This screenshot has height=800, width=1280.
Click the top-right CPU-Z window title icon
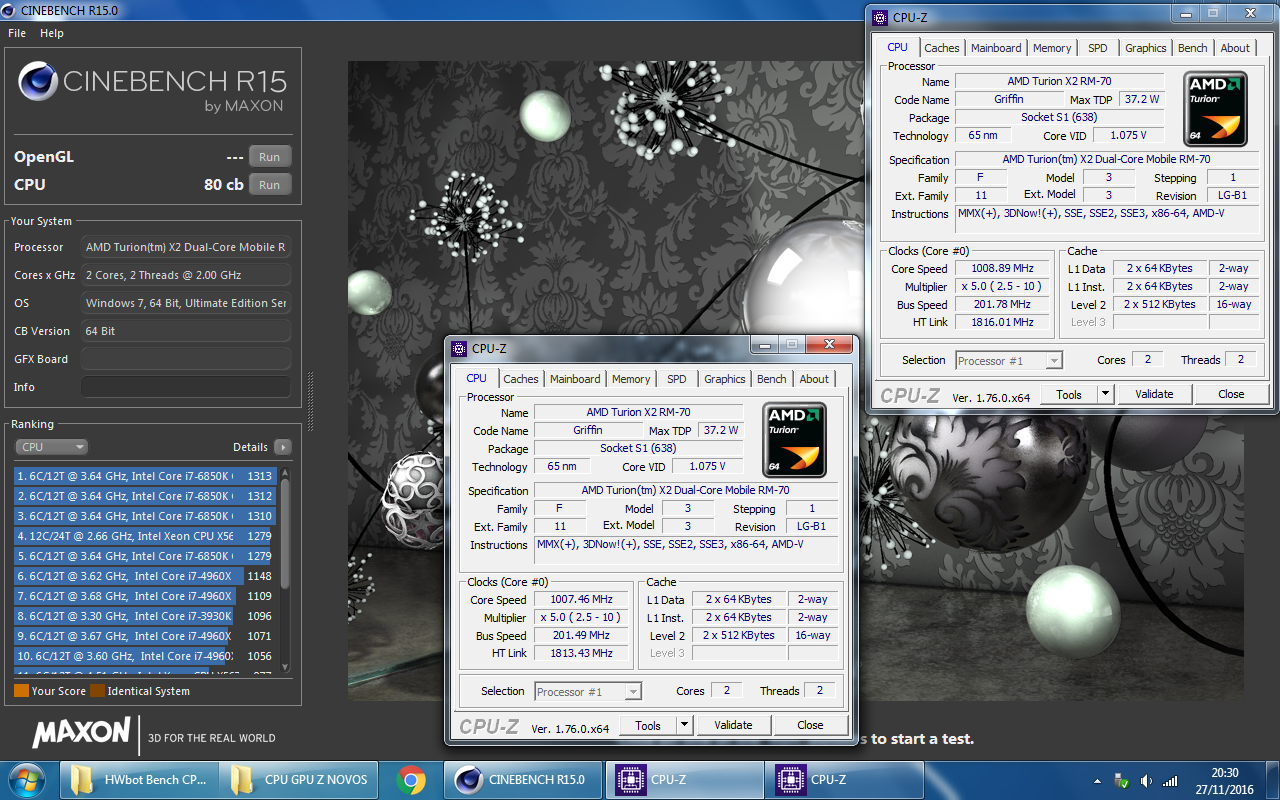[880, 17]
